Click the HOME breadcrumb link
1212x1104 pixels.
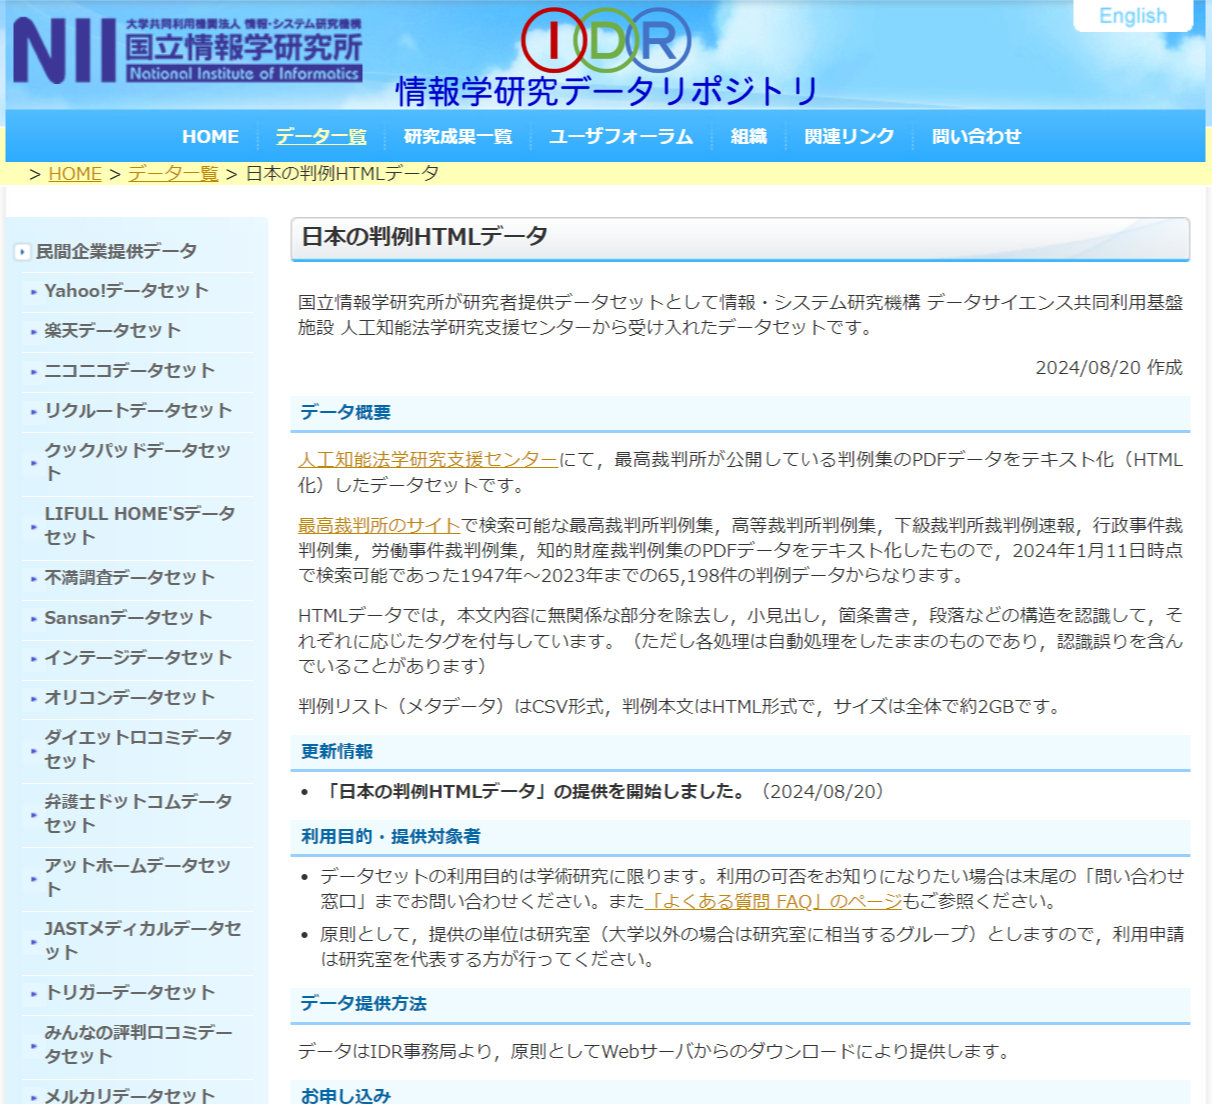pyautogui.click(x=75, y=174)
